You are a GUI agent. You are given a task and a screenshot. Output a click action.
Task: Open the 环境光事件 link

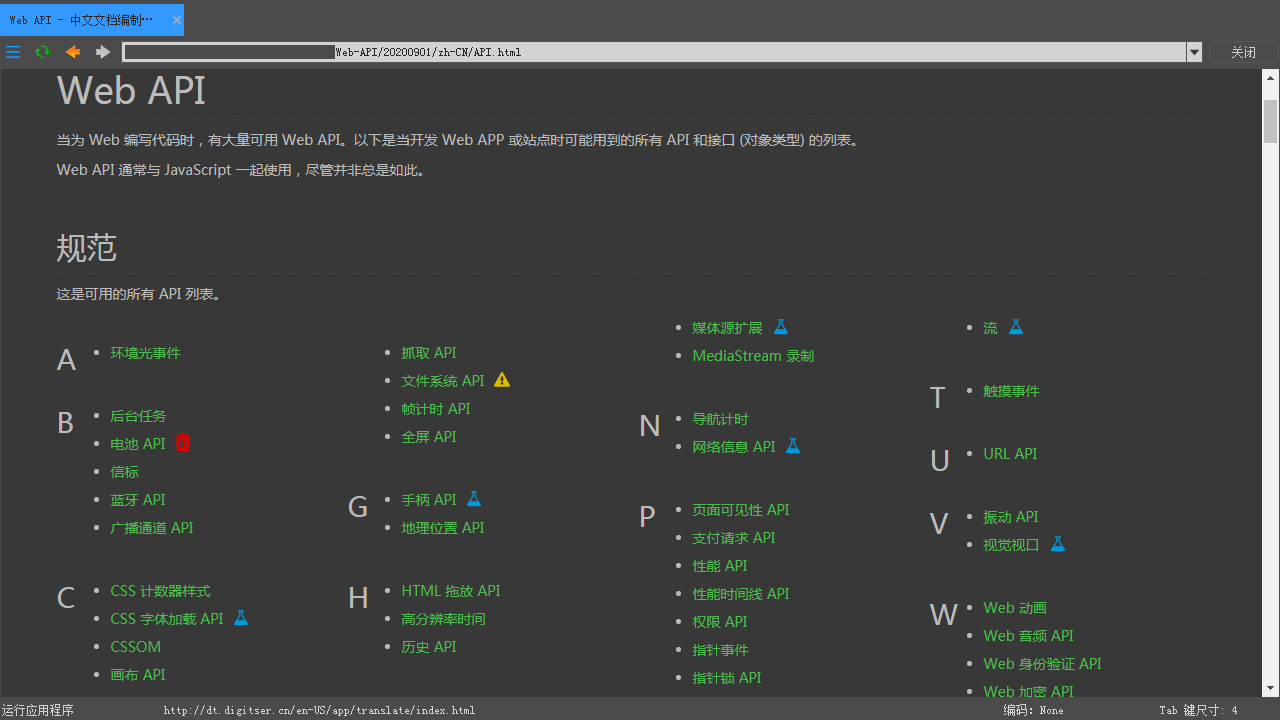coord(145,353)
